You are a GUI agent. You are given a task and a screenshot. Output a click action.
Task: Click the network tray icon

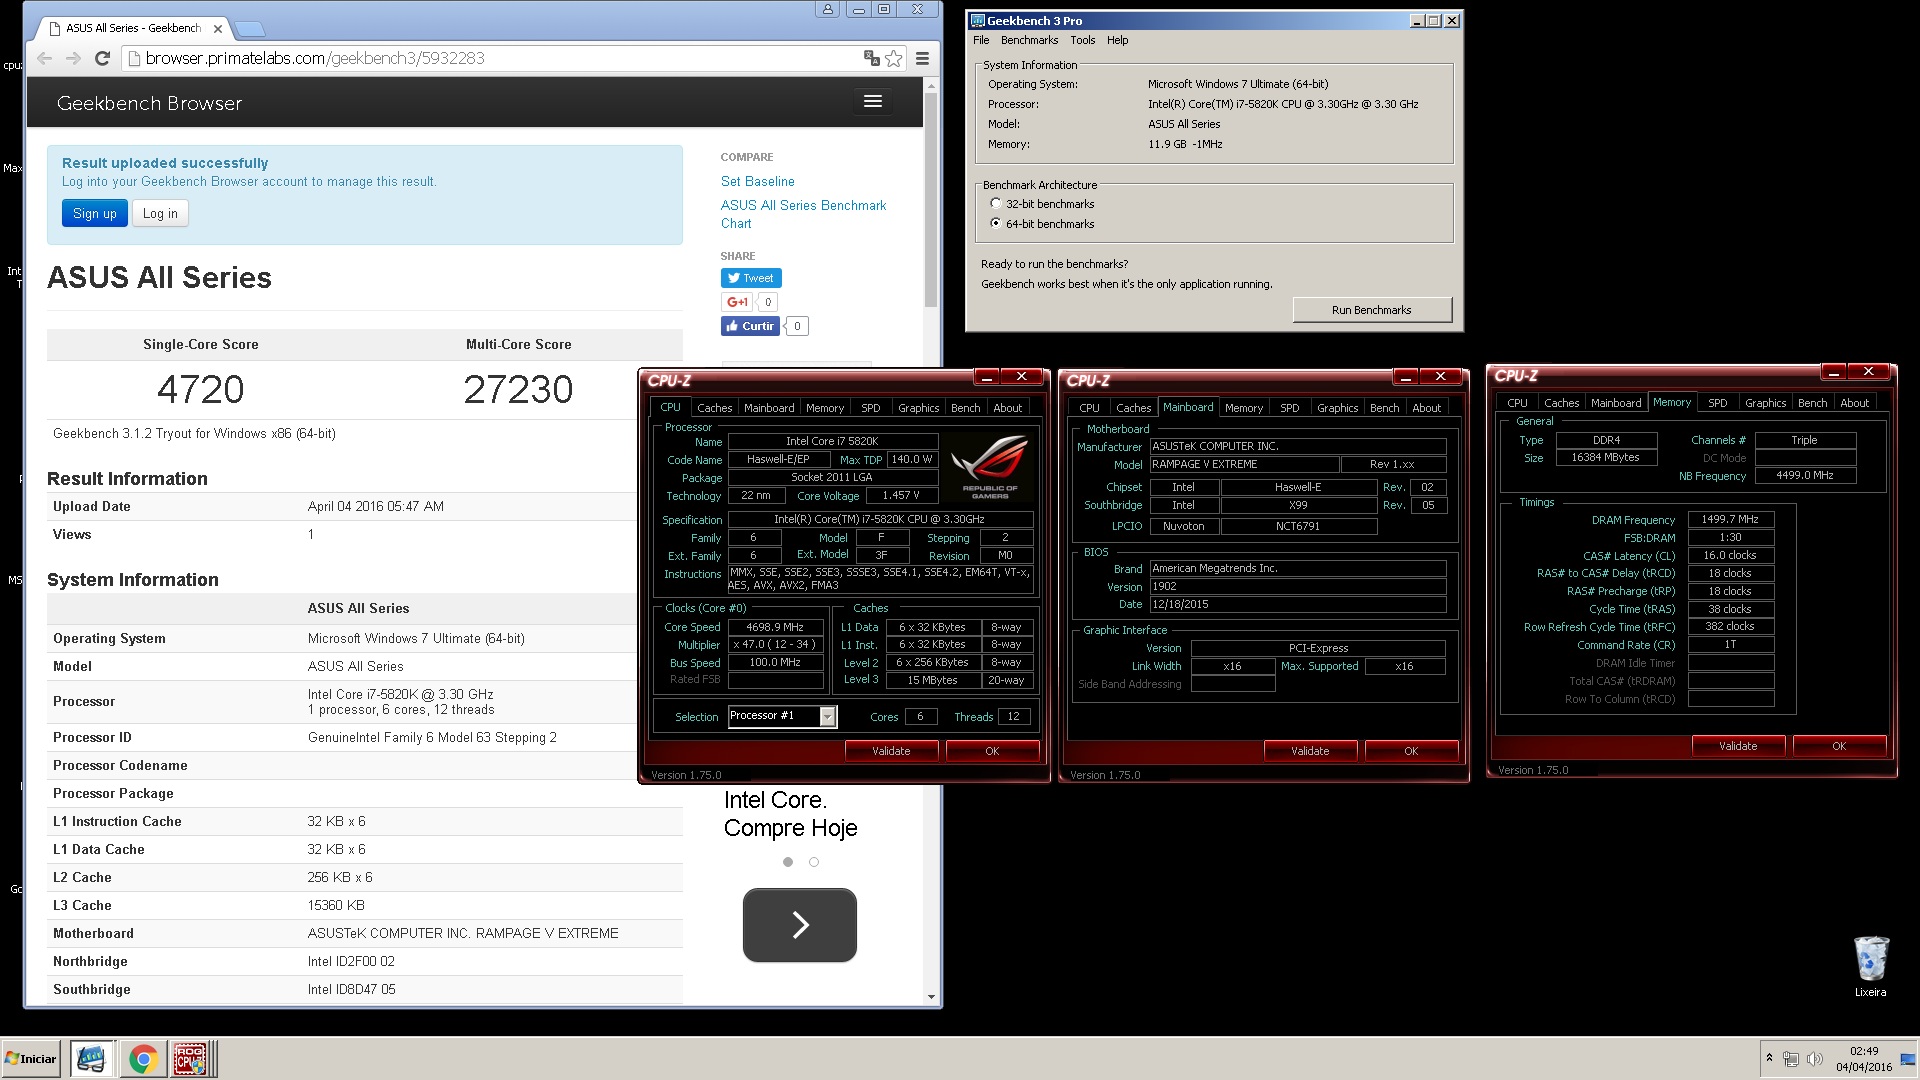(1791, 1059)
